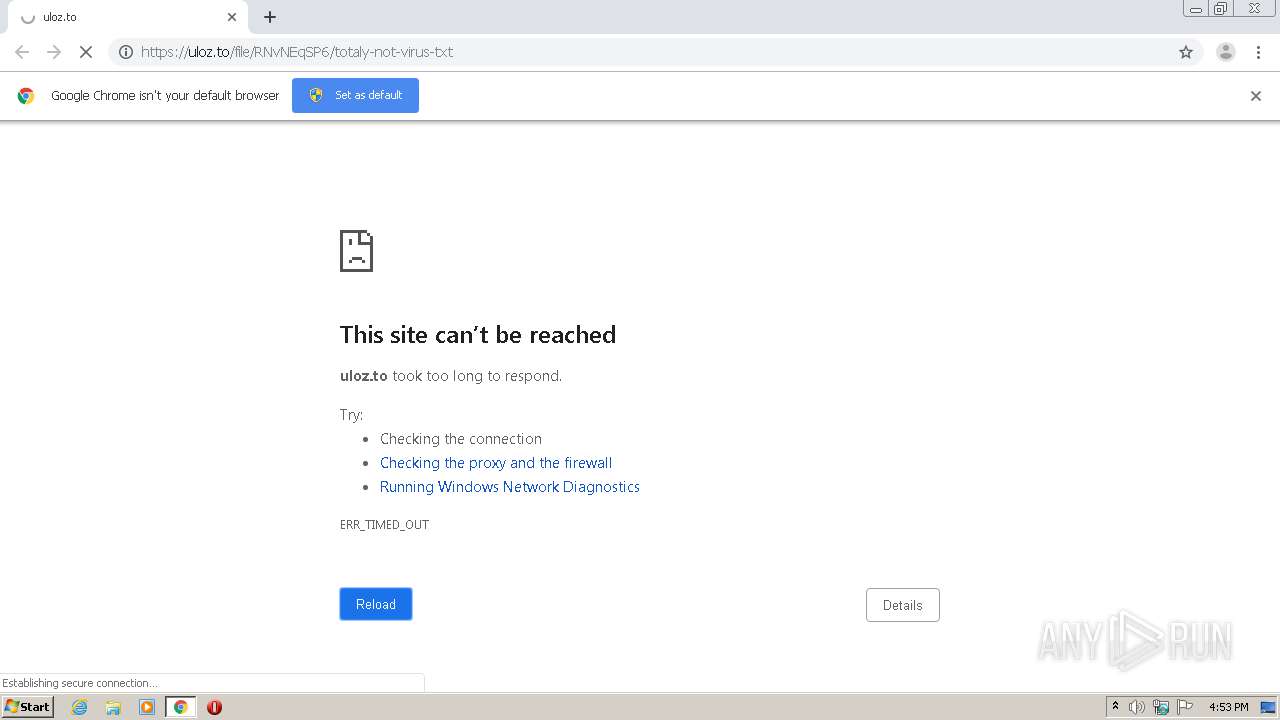The image size is (1280, 720).
Task: Click the Show desktop button
Action: (x=1268, y=707)
